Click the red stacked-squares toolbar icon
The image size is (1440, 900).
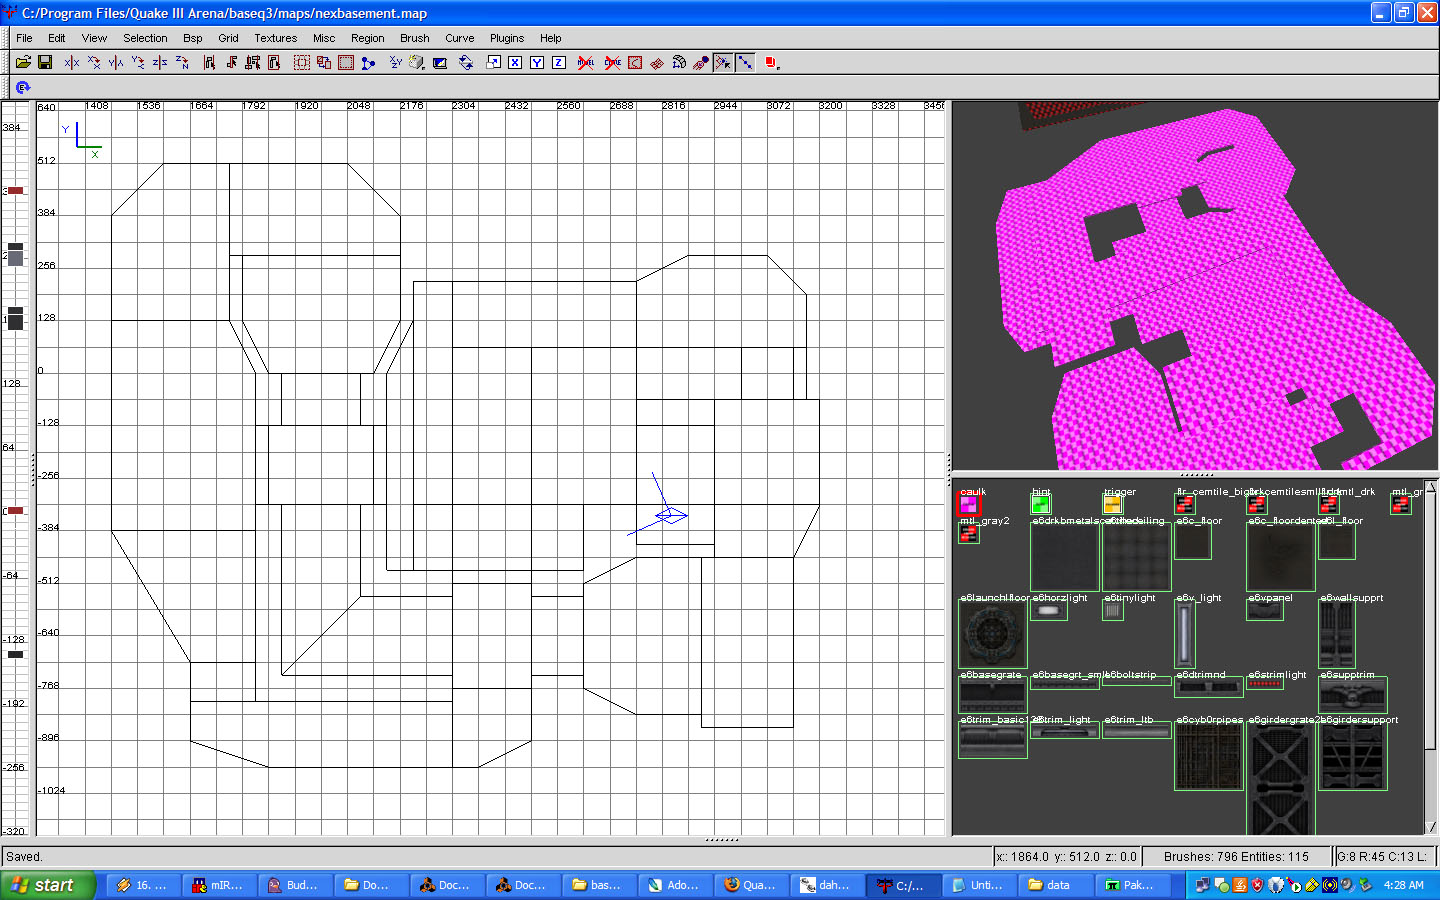pyautogui.click(x=771, y=62)
